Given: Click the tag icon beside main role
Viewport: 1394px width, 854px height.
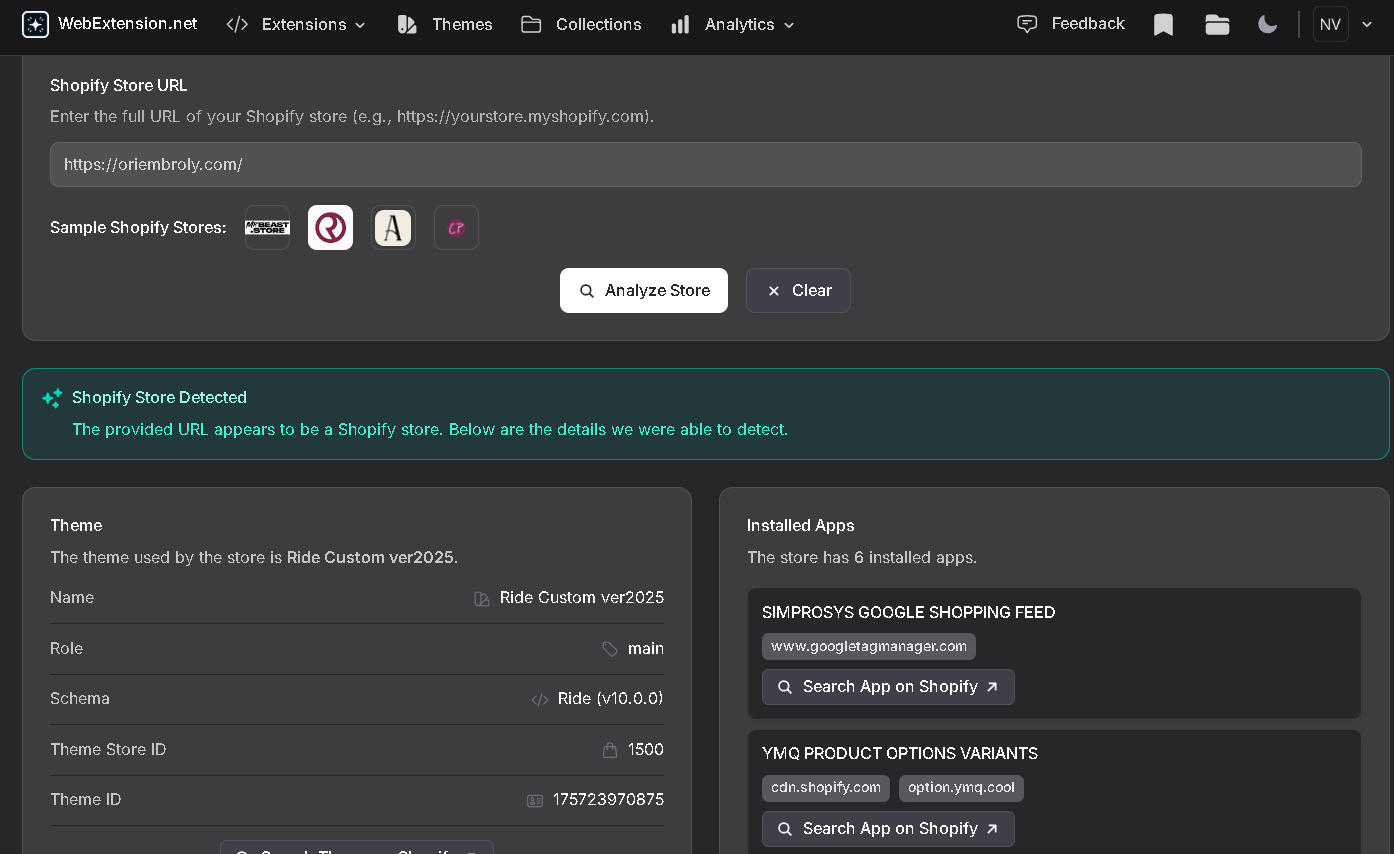Looking at the screenshot, I should tap(610, 649).
